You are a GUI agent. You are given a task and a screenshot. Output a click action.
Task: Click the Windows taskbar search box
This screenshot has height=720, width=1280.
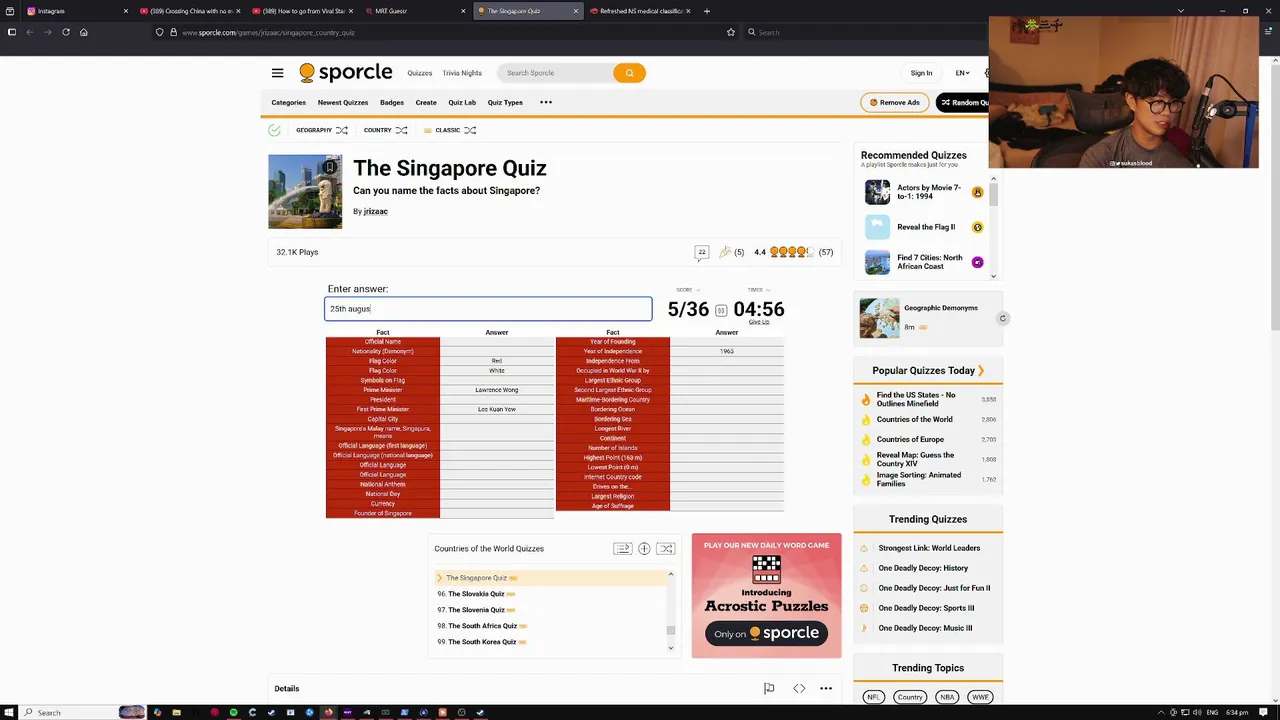click(84, 712)
